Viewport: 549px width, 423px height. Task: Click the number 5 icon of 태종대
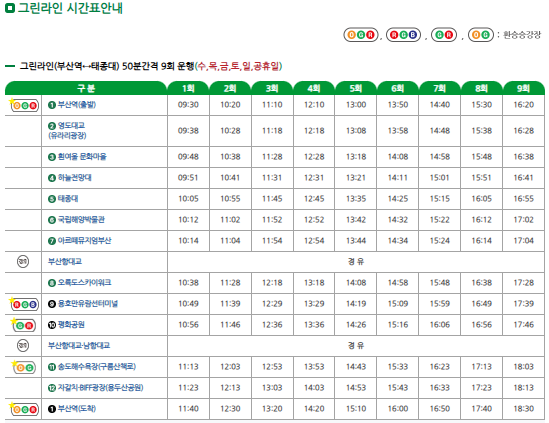tap(52, 199)
